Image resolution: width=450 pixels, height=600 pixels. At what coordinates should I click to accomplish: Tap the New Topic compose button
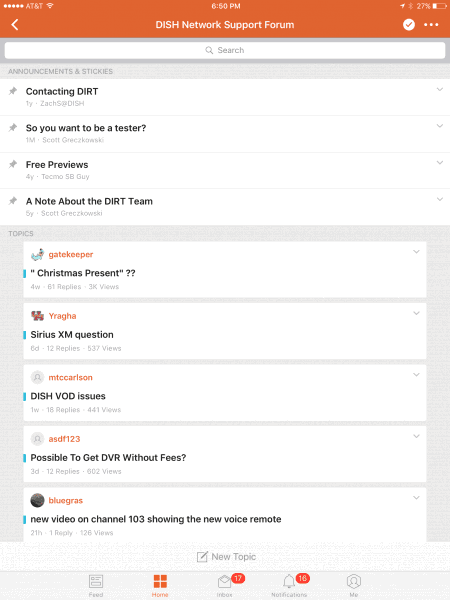[x=226, y=557]
